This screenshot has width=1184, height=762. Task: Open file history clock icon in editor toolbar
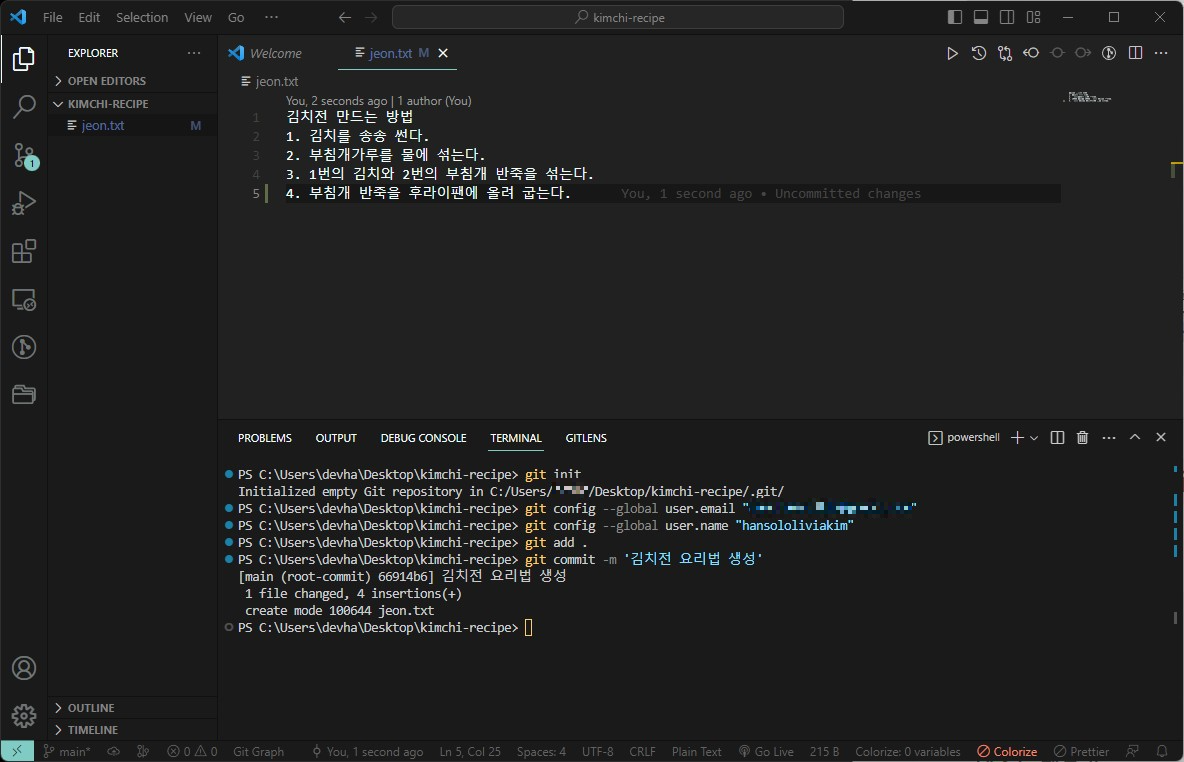979,53
